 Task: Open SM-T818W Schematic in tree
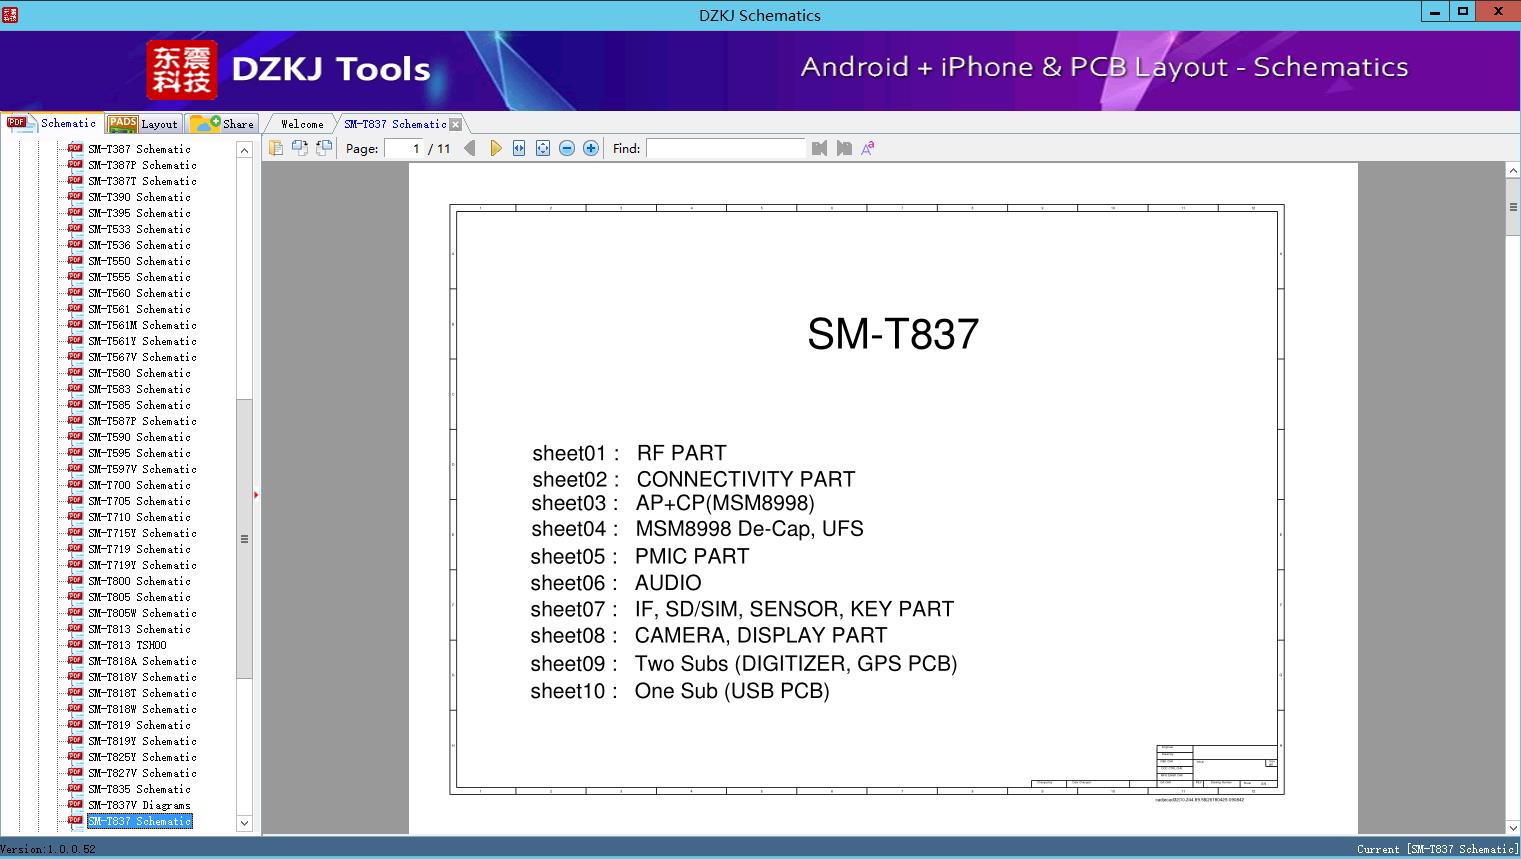142,709
